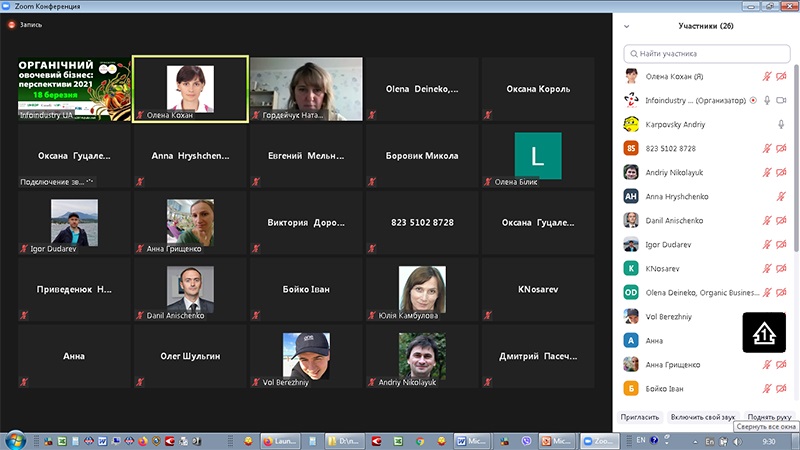The width and height of the screenshot is (800, 450).
Task: Select the Оксана Король video tile
Action: (538, 89)
